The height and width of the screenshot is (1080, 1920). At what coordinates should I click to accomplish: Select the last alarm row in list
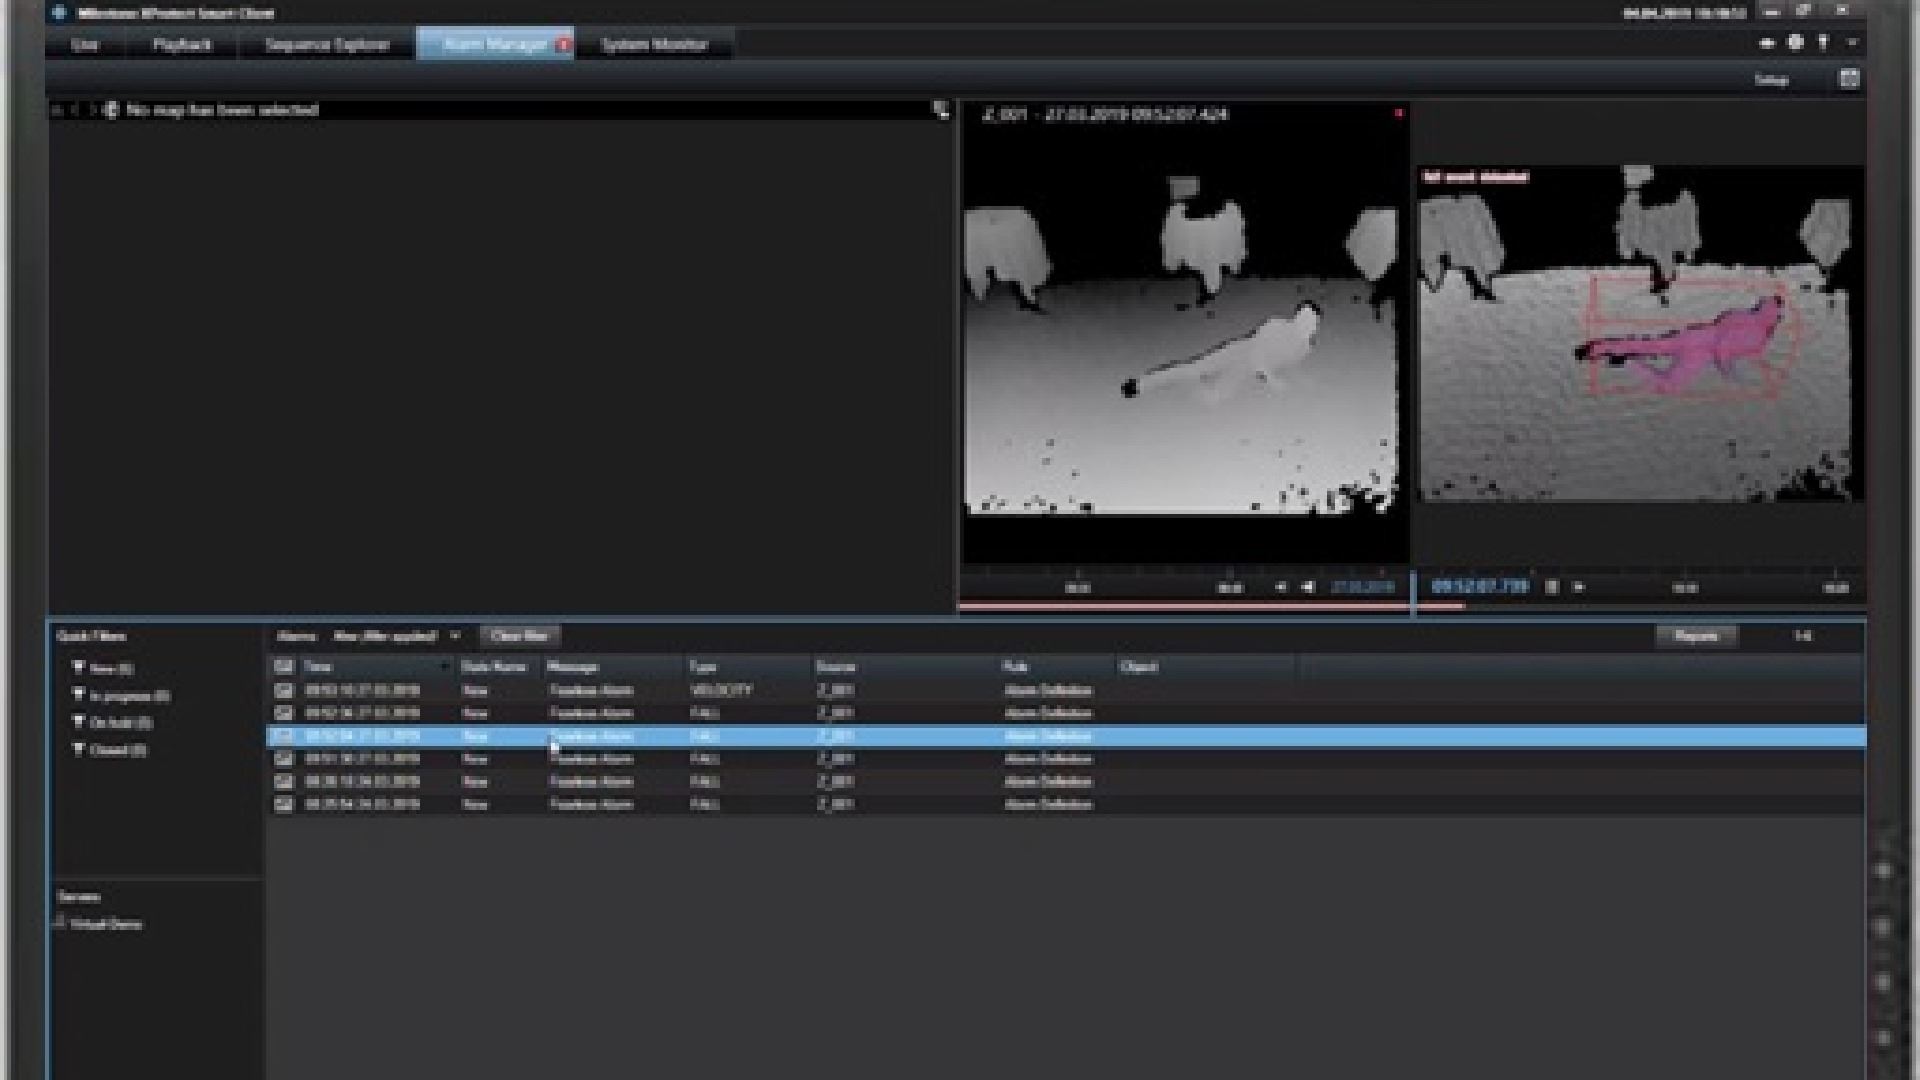[1066, 805]
